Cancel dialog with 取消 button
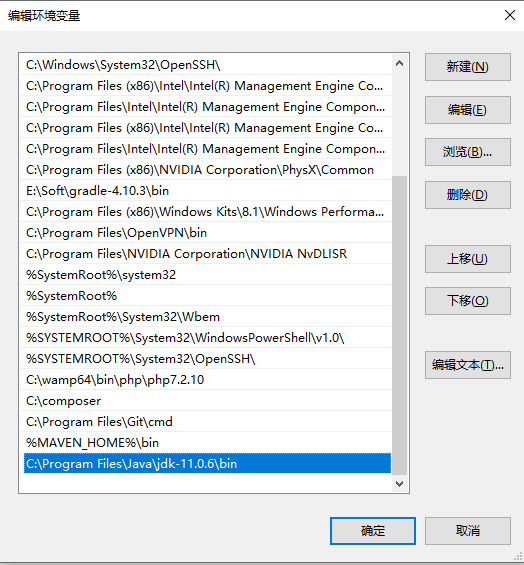This screenshot has height=565, width=524. coord(467,531)
